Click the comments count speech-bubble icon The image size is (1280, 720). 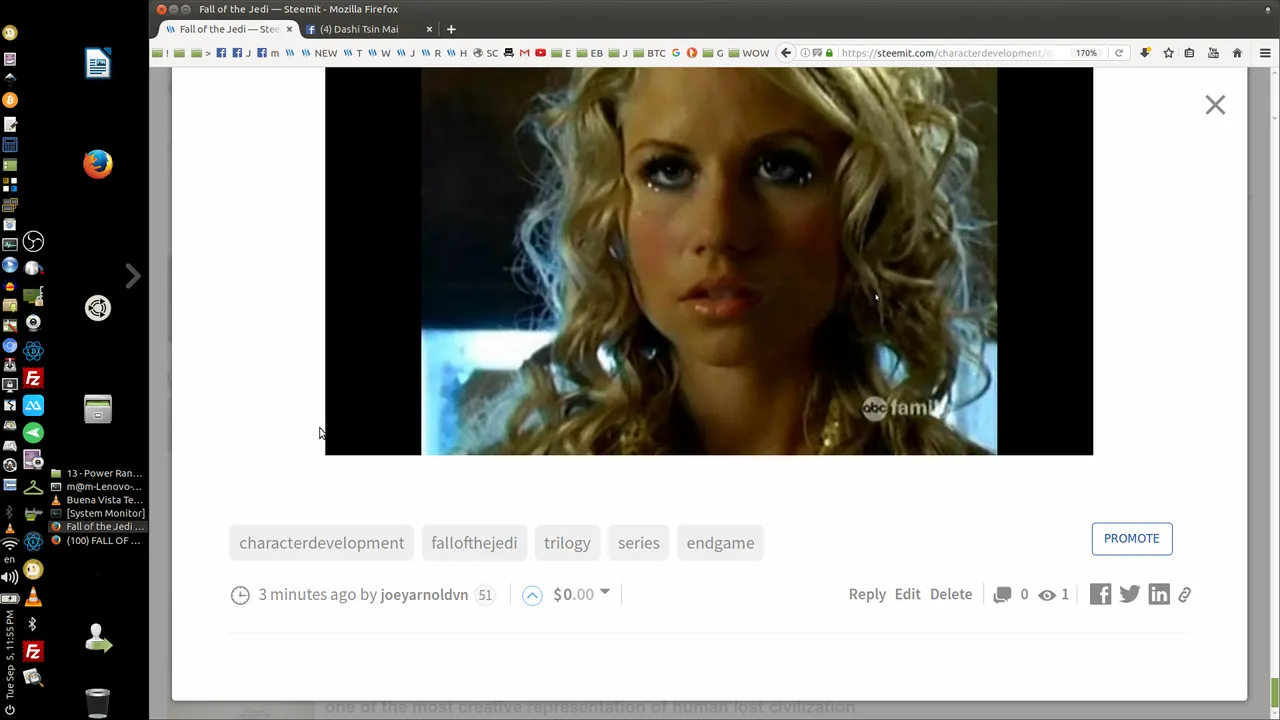pyautogui.click(x=1002, y=594)
